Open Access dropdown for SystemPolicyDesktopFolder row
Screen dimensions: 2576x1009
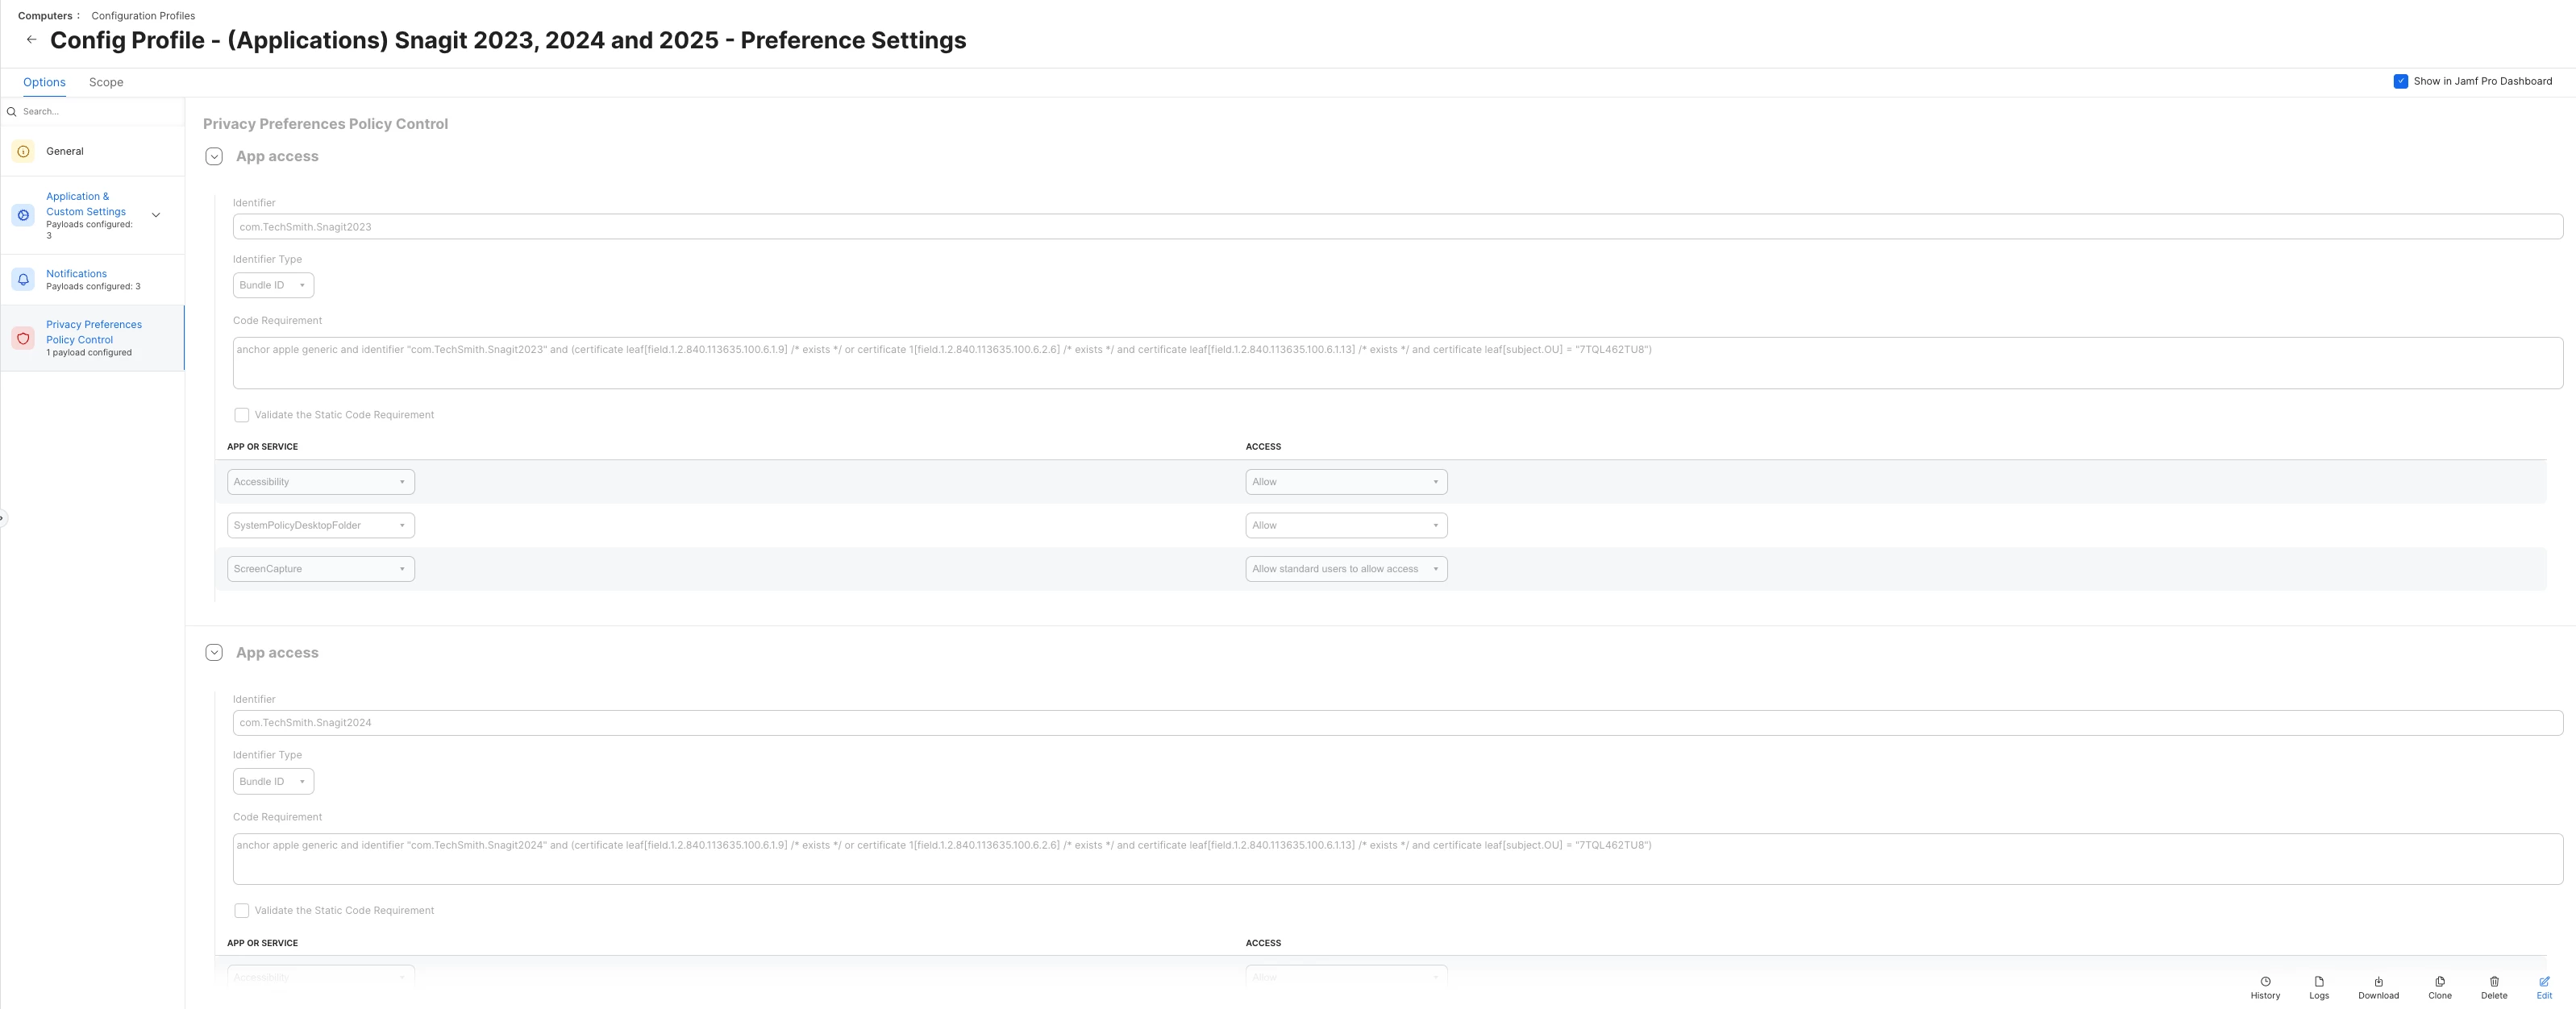point(1346,526)
